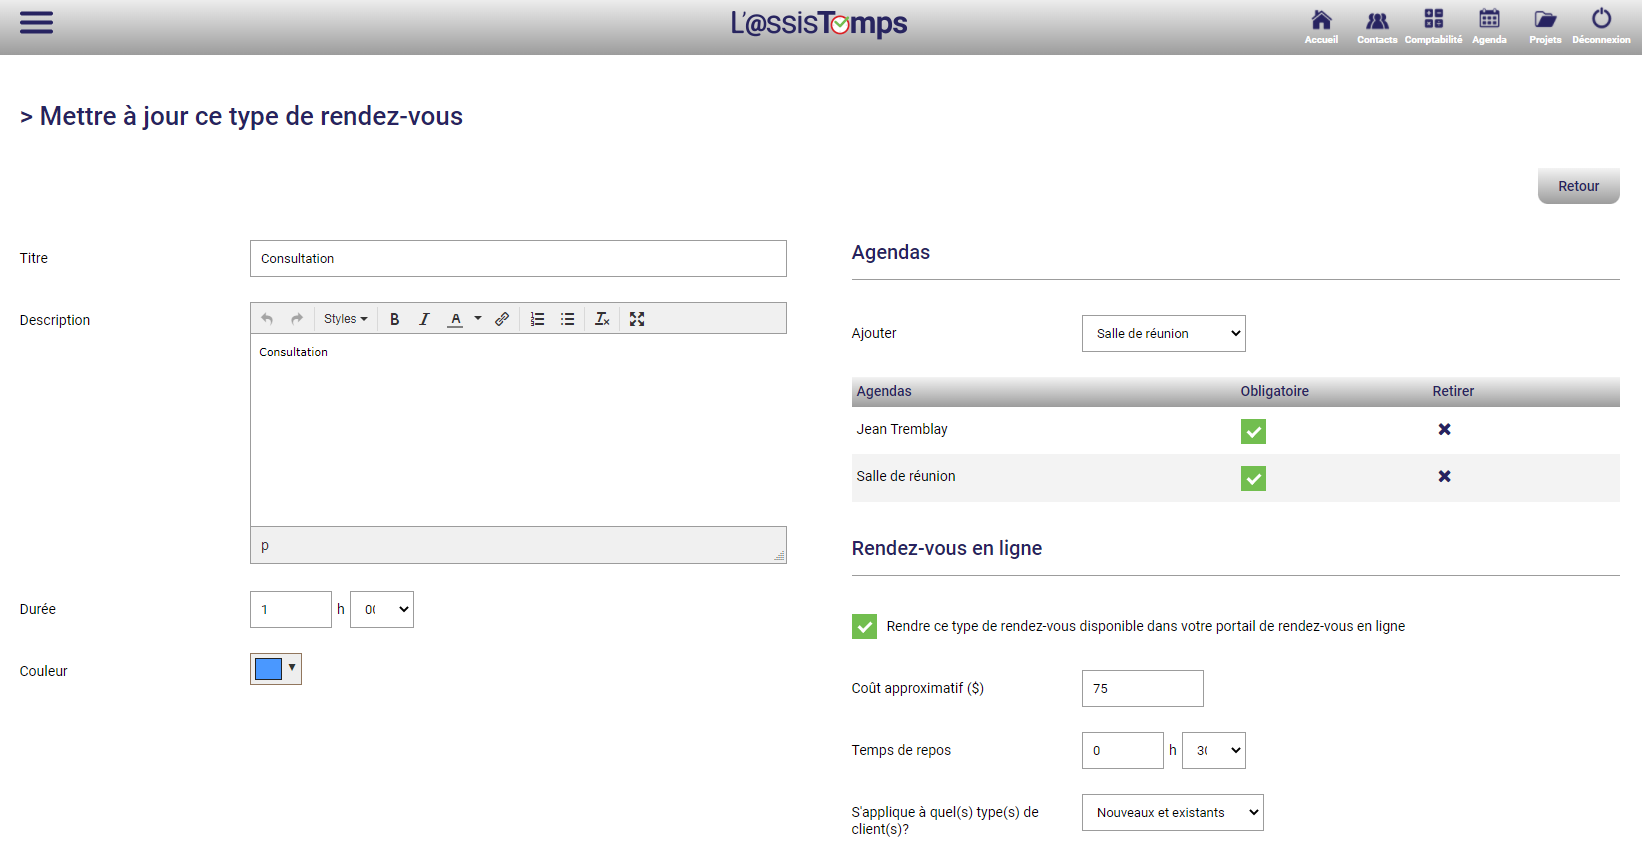Viewport: 1642px width, 847px height.
Task: Go to Contacts in top navigation
Action: click(1377, 26)
